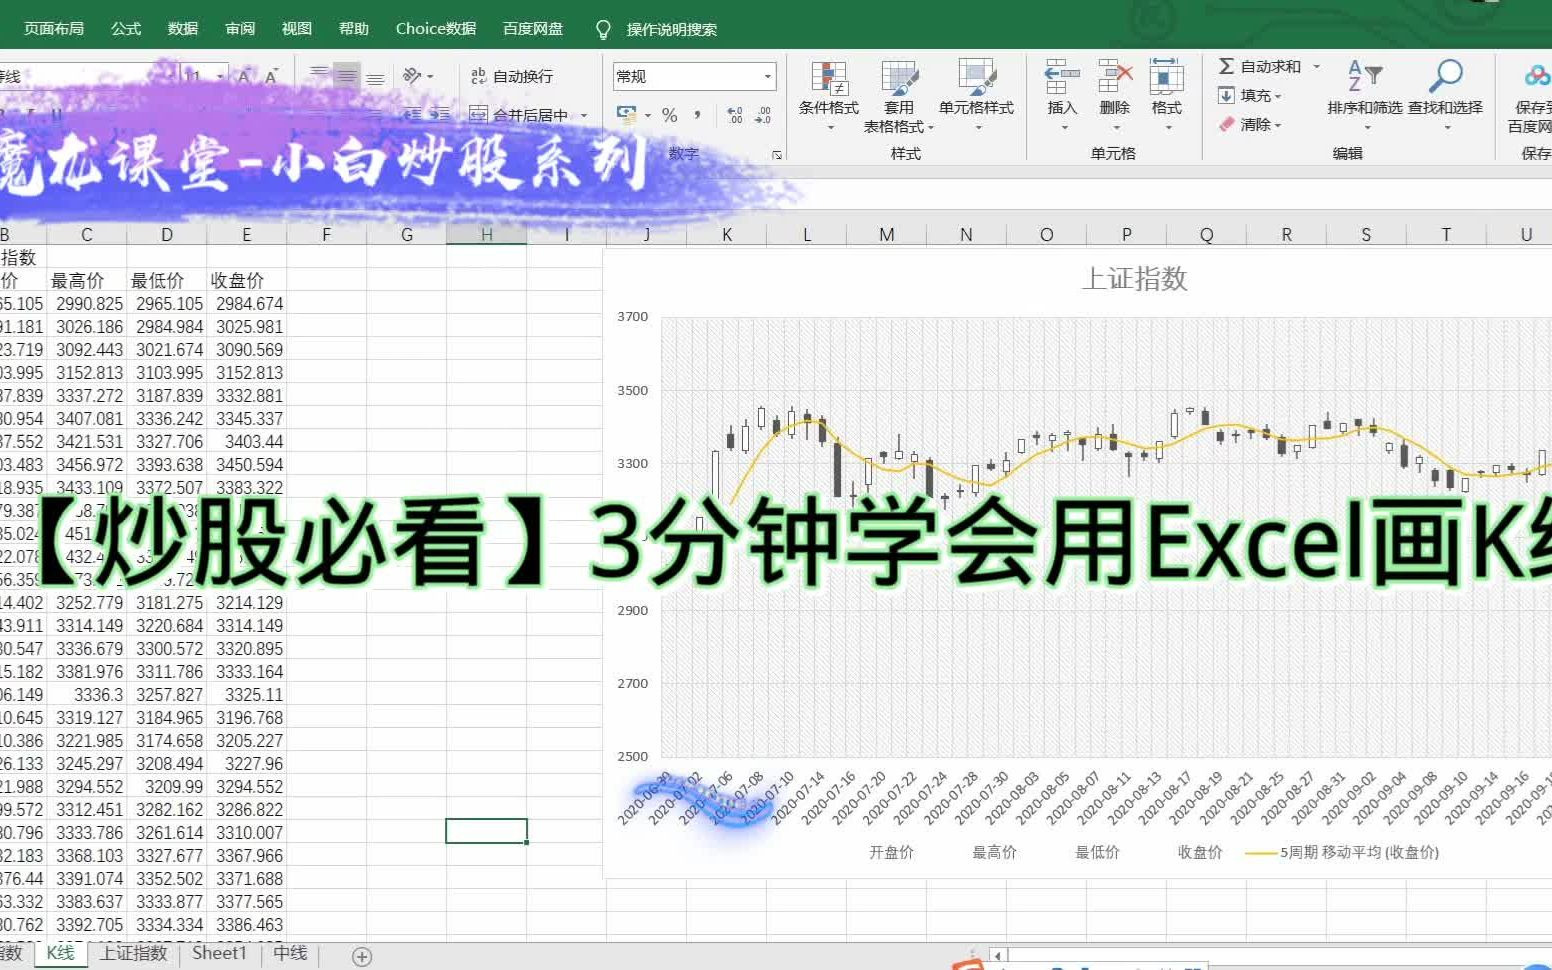The width and height of the screenshot is (1552, 970).
Task: Click the accounting number format icon
Action: [627, 115]
